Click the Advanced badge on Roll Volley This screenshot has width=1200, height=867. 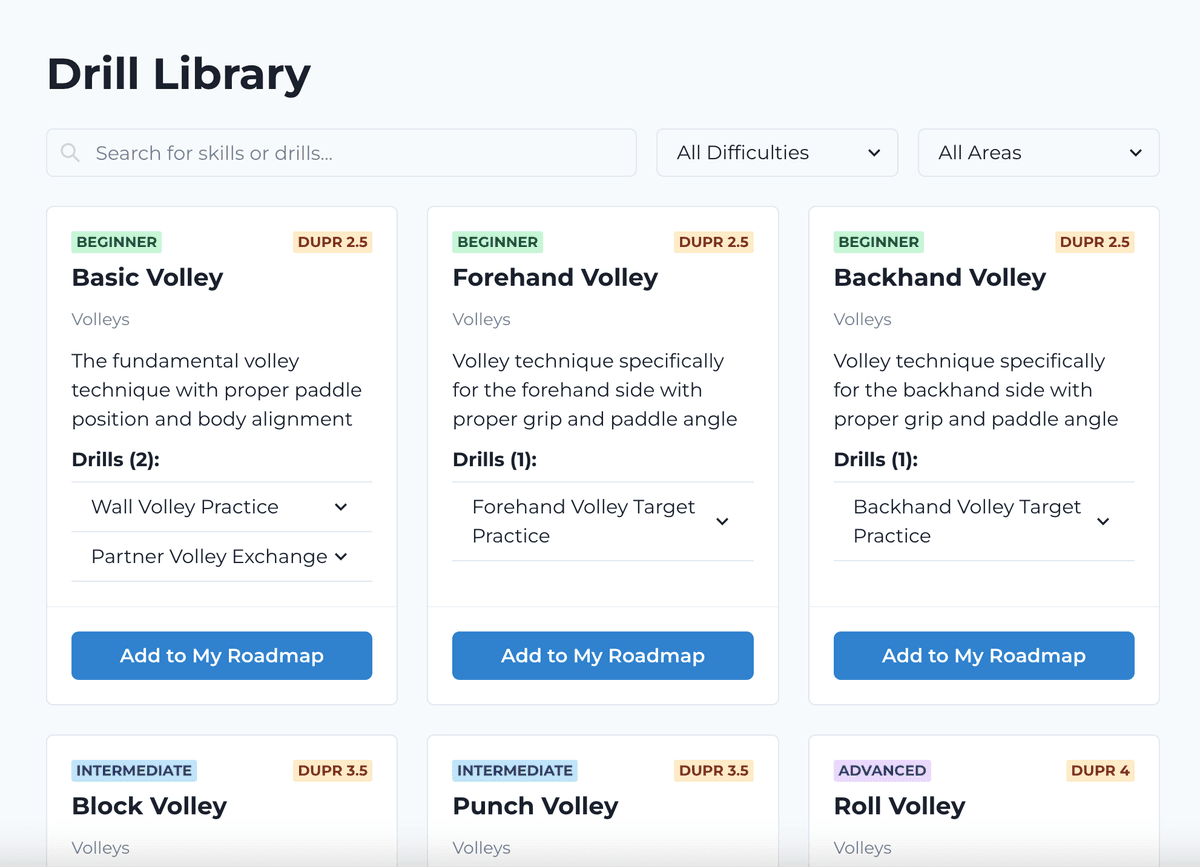(882, 771)
